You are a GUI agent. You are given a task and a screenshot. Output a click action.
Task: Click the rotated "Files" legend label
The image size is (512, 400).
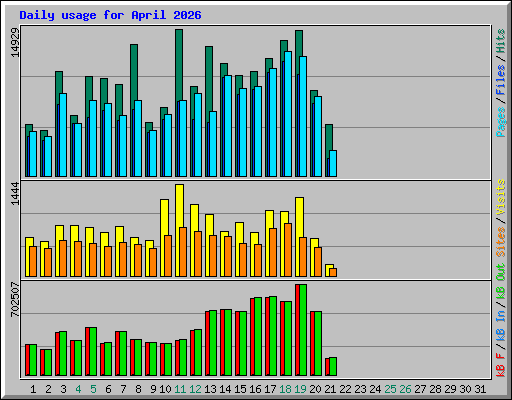click(501, 80)
